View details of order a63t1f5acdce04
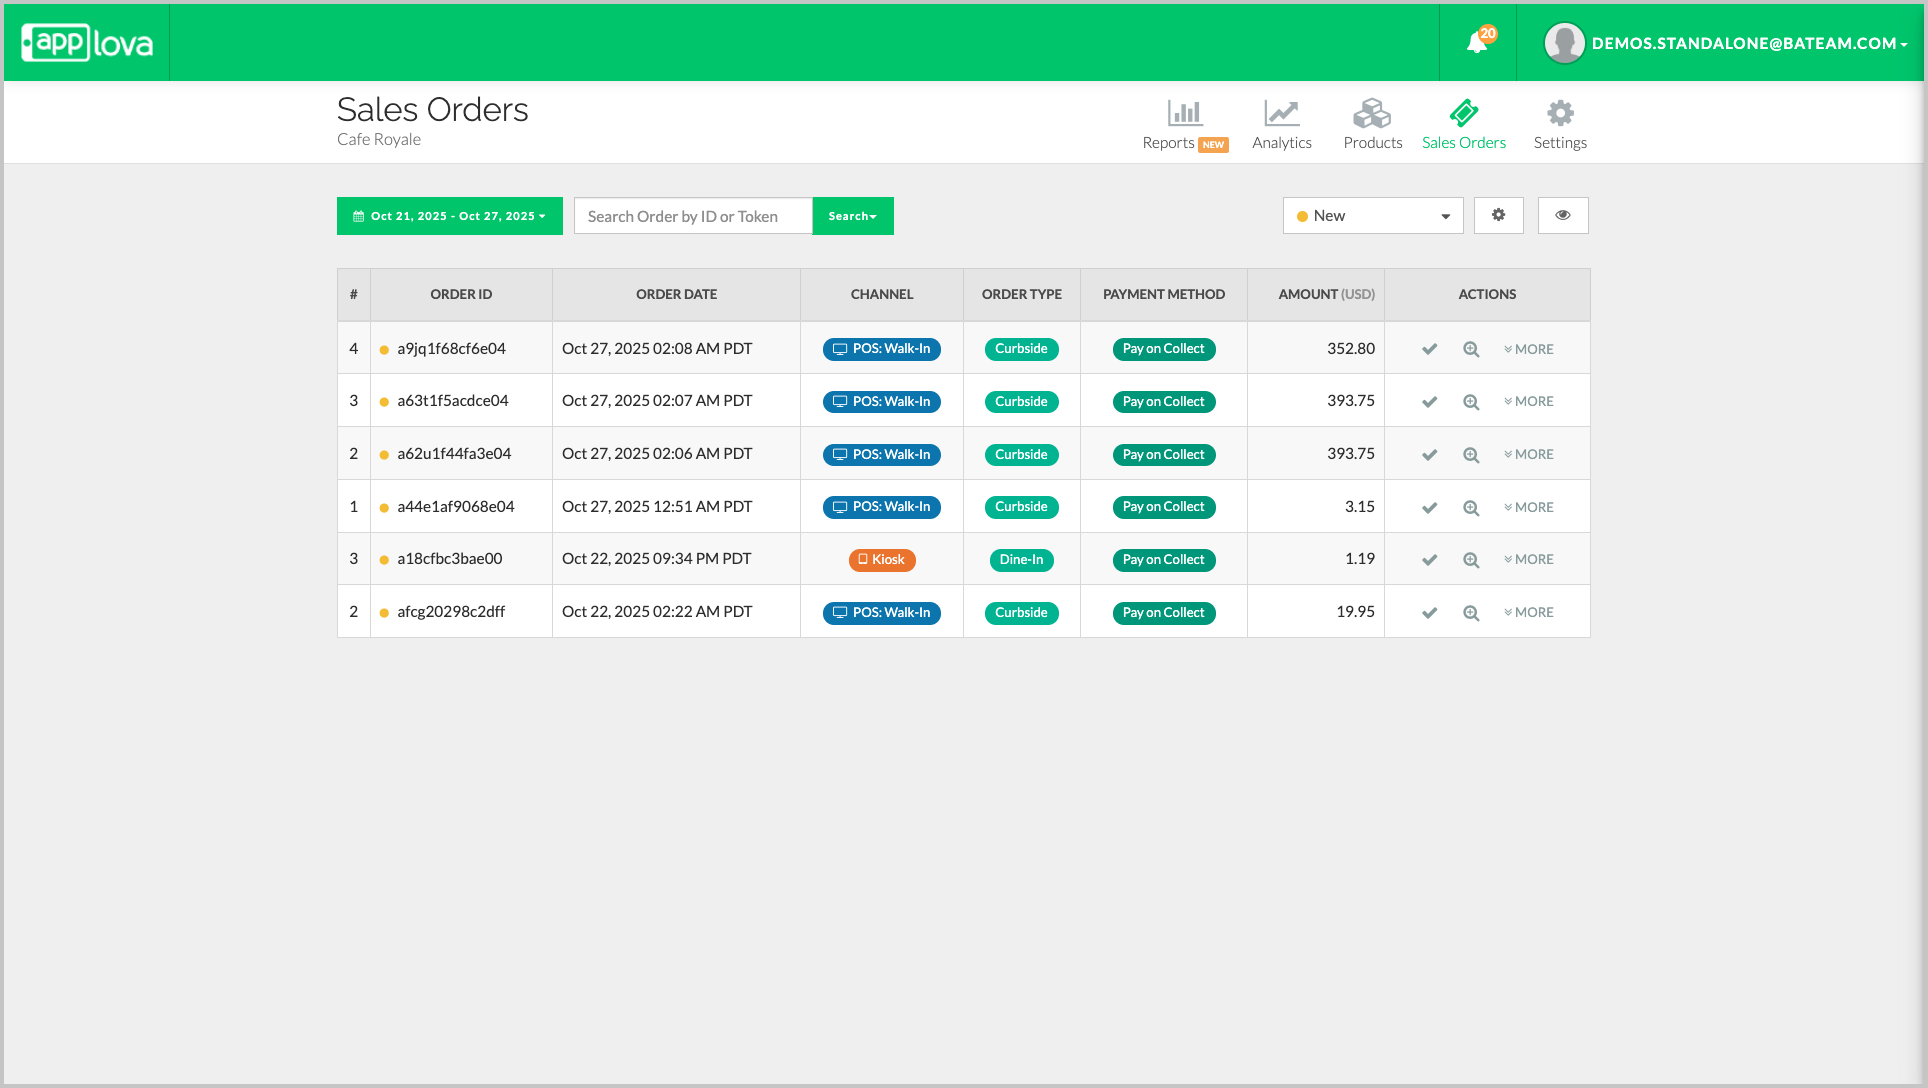 click(1471, 402)
